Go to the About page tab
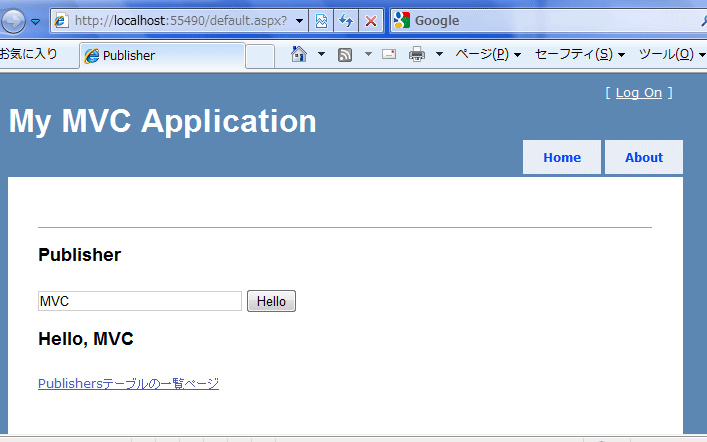Image resolution: width=707 pixels, height=442 pixels. pyautogui.click(x=643, y=157)
